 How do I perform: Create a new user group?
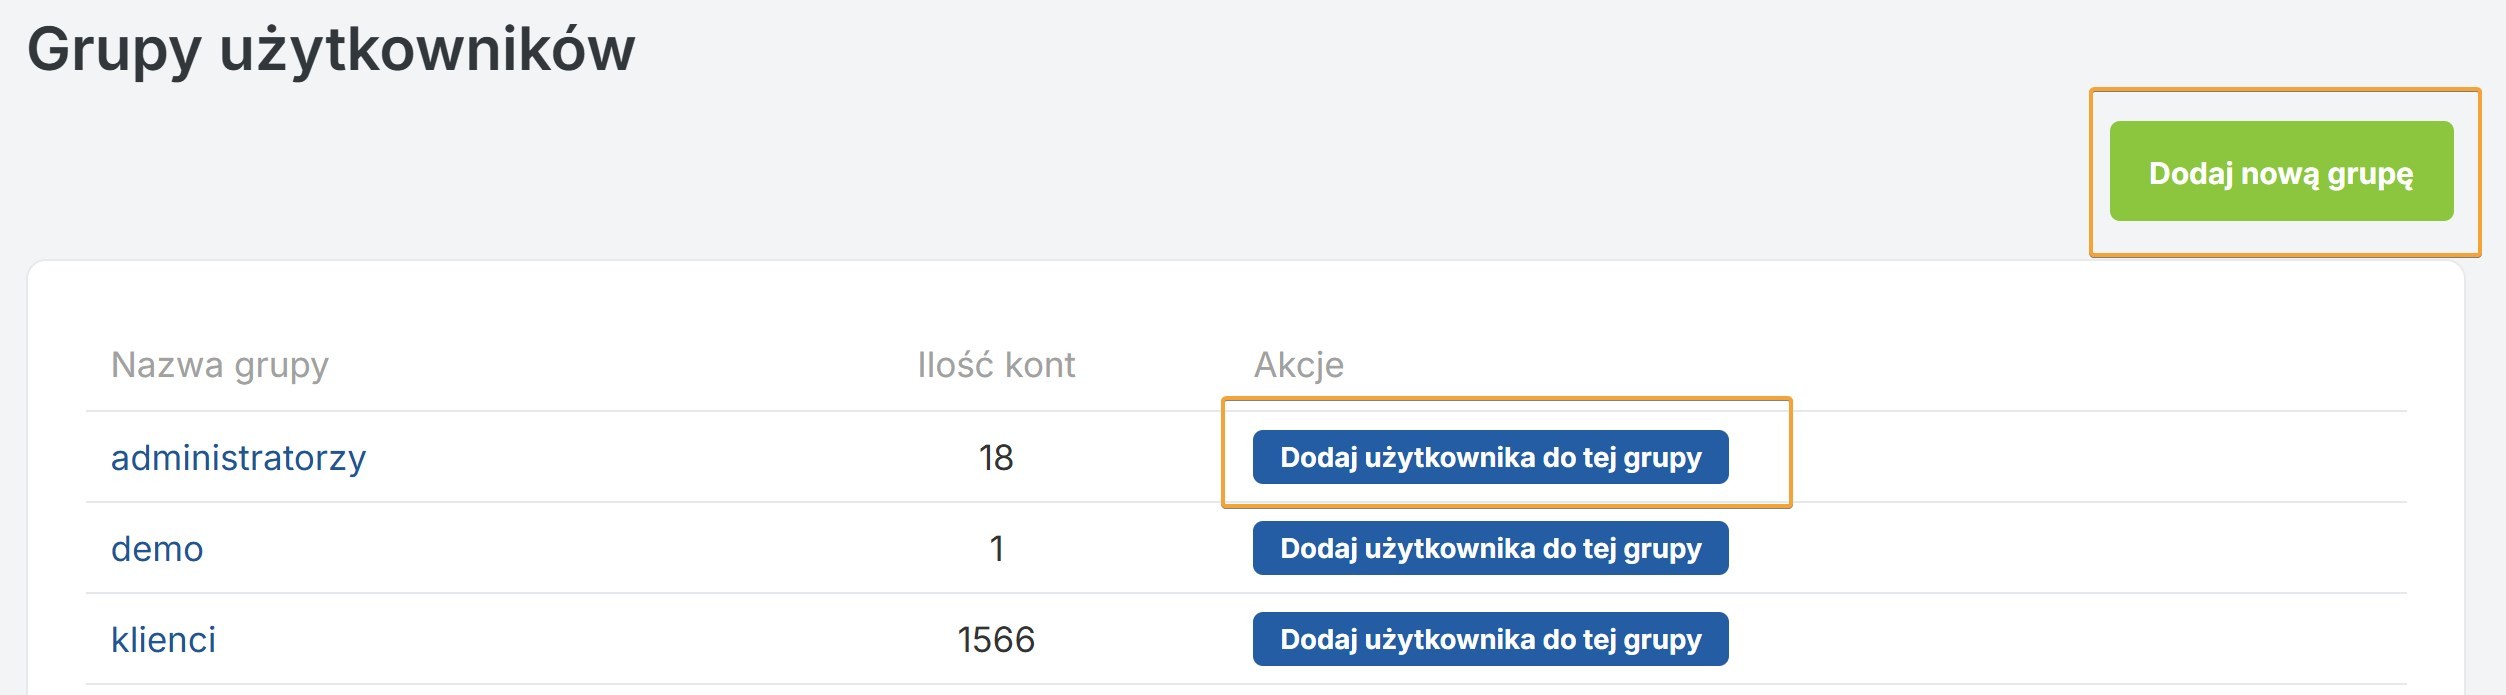coord(2280,172)
